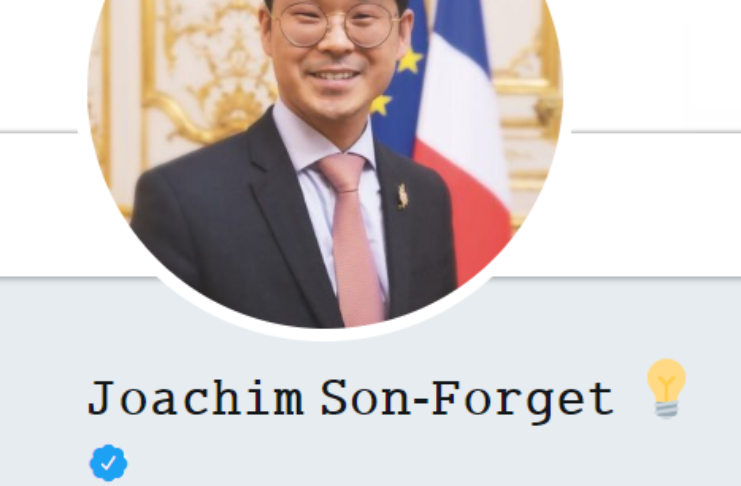The height and width of the screenshot is (486, 741).
Task: Click the Joachim Son-Forget display name
Action: (351, 400)
